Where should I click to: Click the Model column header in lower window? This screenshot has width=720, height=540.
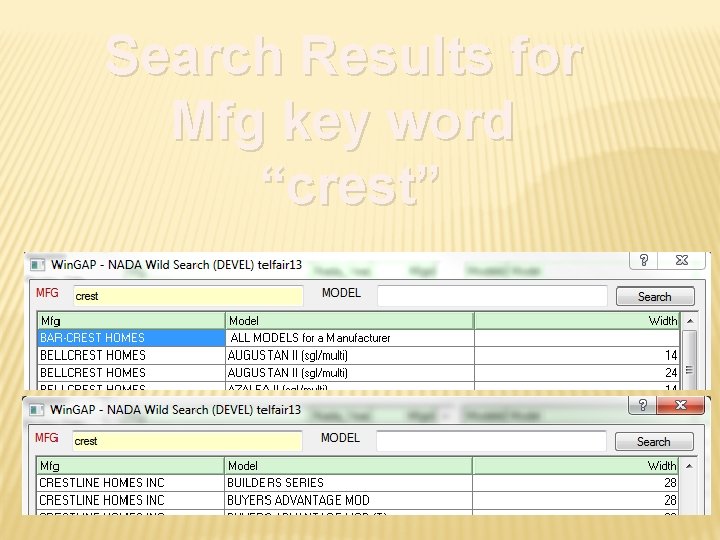click(x=349, y=466)
